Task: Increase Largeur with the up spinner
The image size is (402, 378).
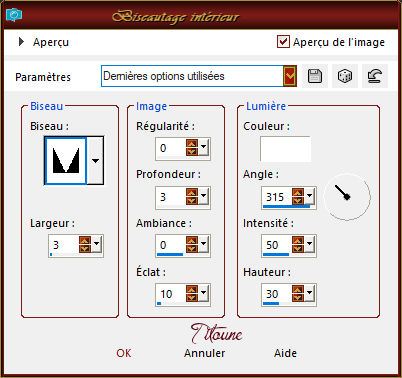Action: 85,241
